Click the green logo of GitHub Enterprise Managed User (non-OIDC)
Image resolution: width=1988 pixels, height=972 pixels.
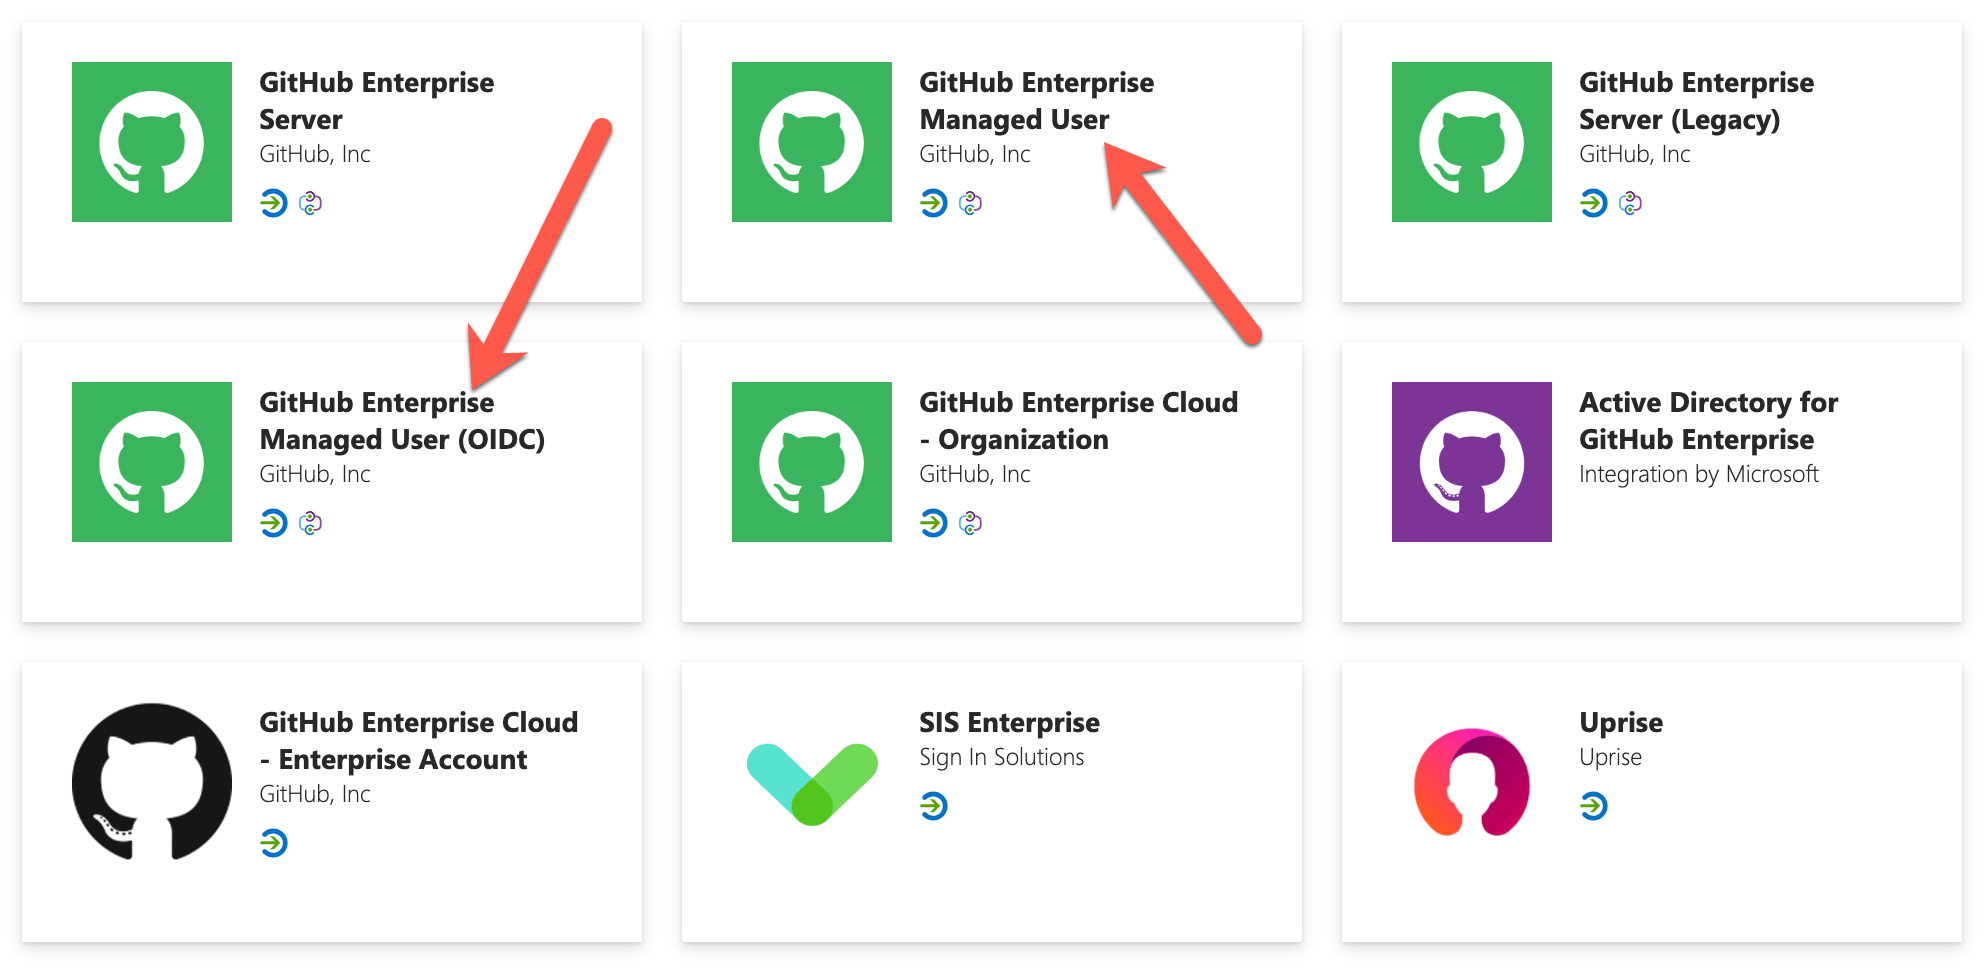coord(812,142)
